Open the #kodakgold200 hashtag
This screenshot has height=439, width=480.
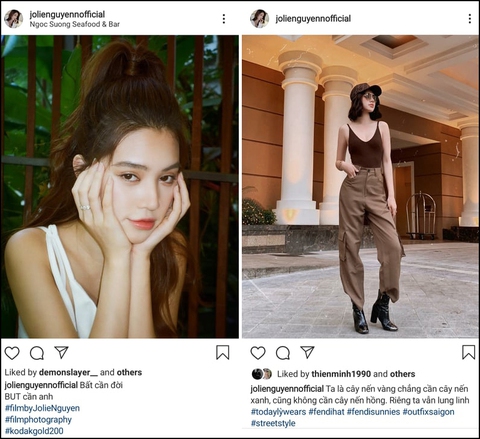click(34, 431)
